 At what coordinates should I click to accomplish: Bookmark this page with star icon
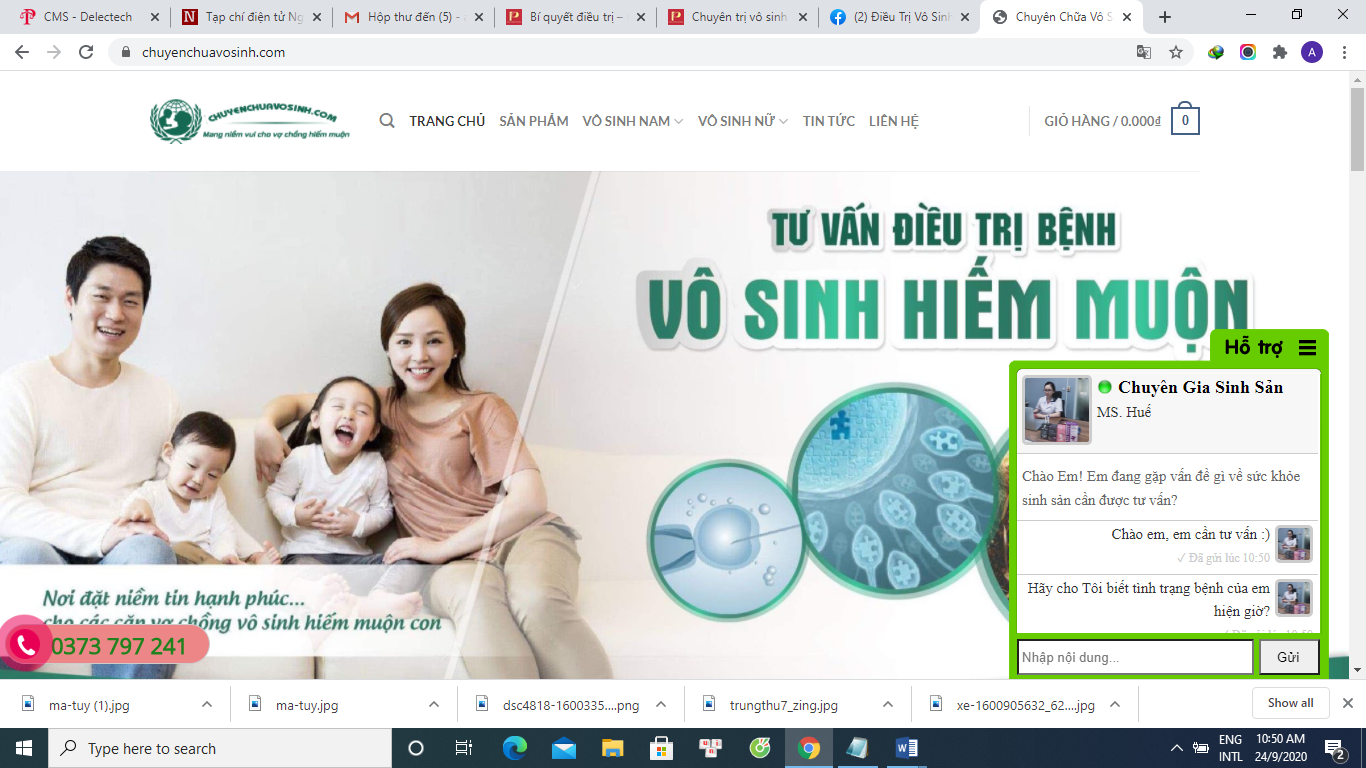pyautogui.click(x=1176, y=52)
